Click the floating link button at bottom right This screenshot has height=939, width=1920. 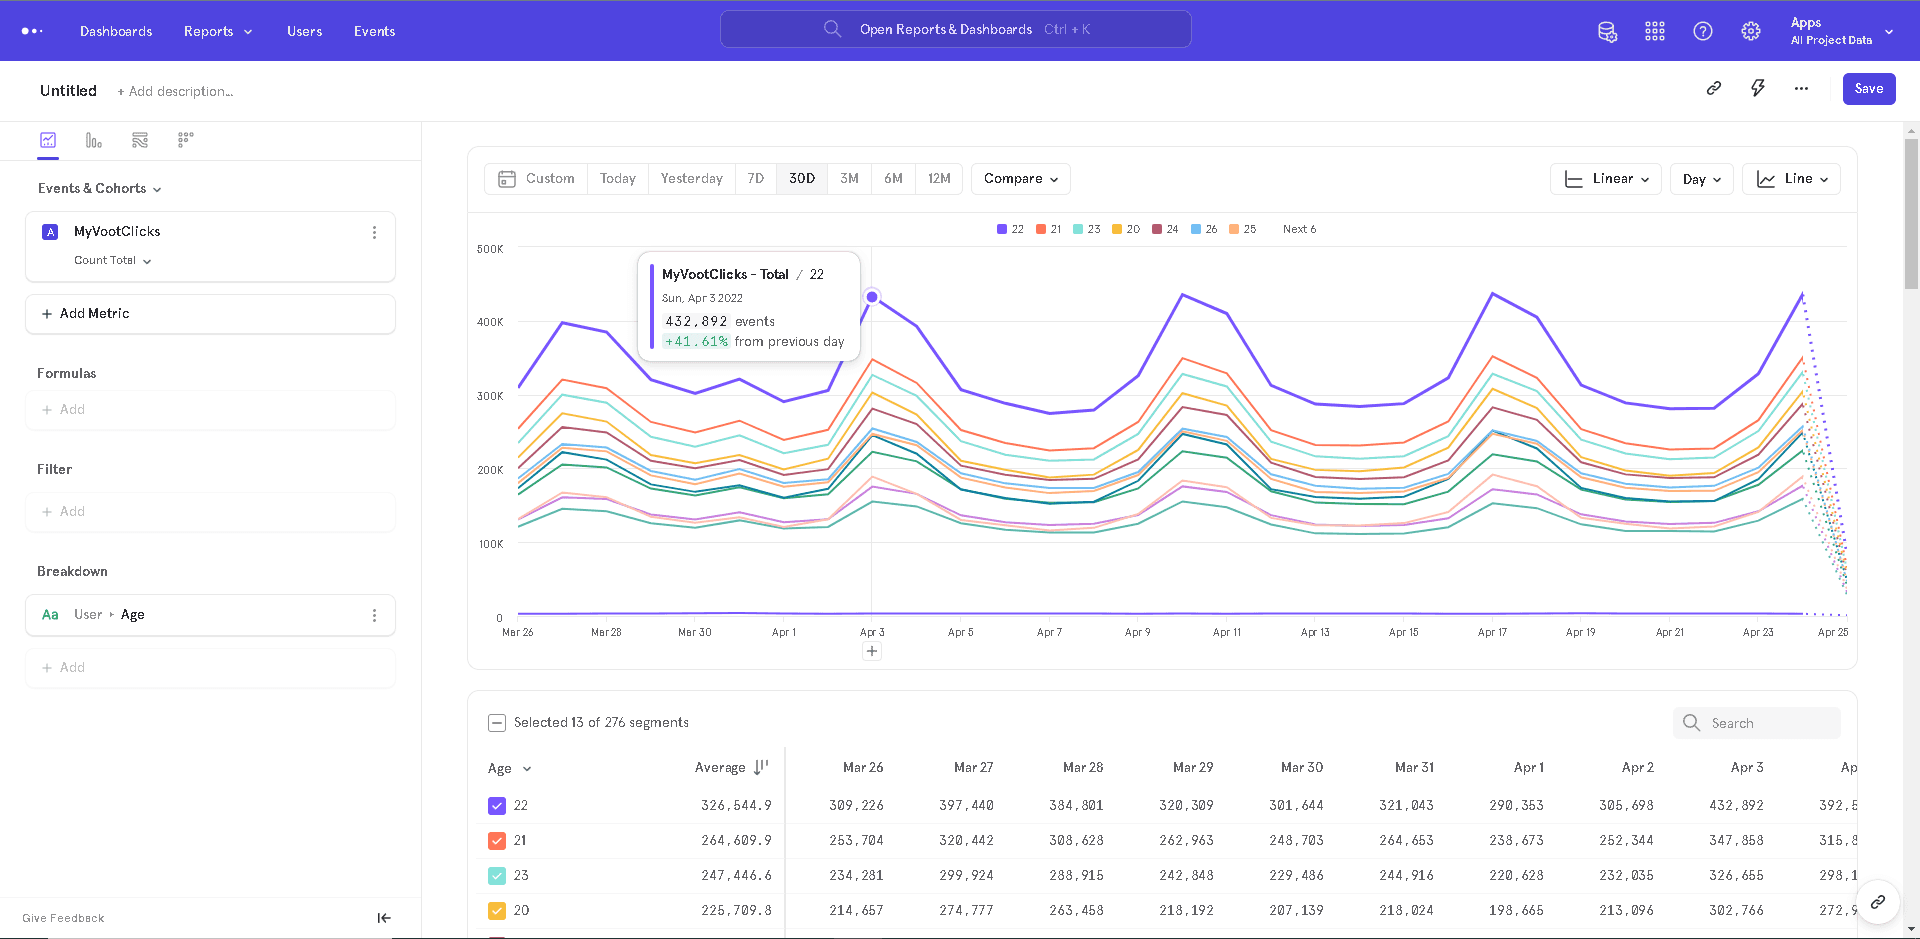(1878, 902)
